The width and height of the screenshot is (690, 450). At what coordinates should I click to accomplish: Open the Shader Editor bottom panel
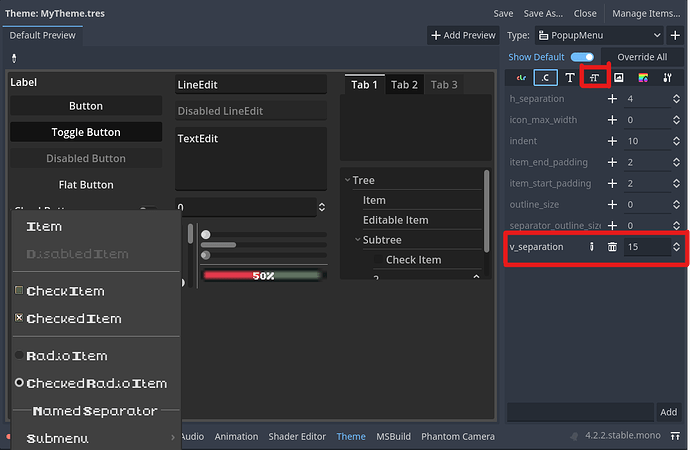[x=297, y=436]
